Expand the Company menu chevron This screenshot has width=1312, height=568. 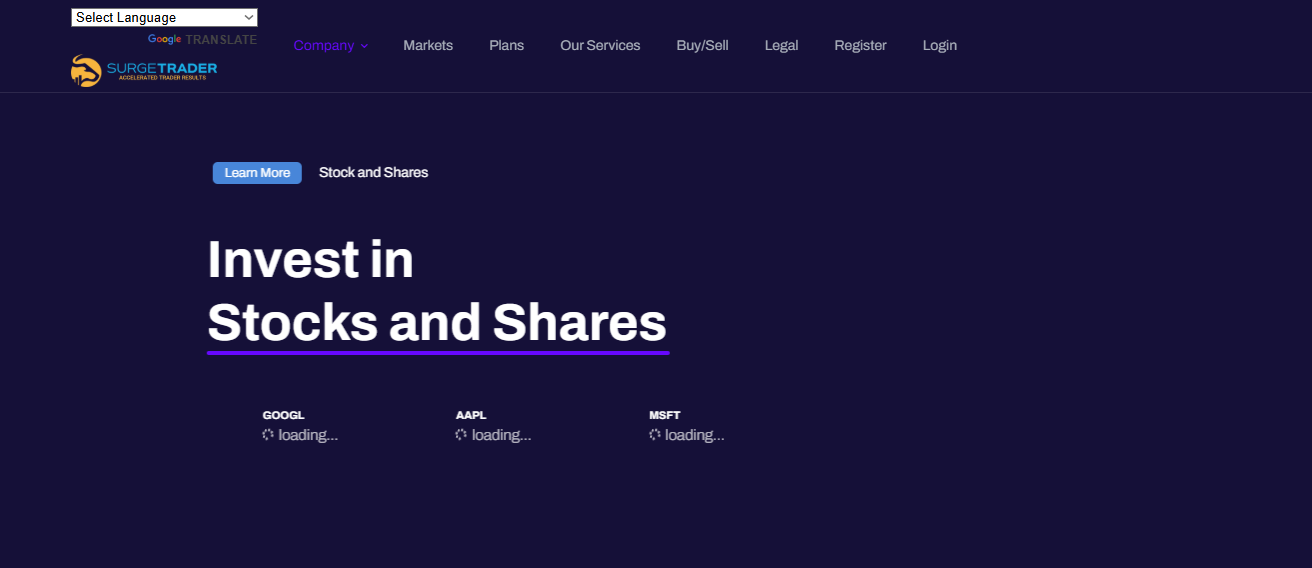364,46
